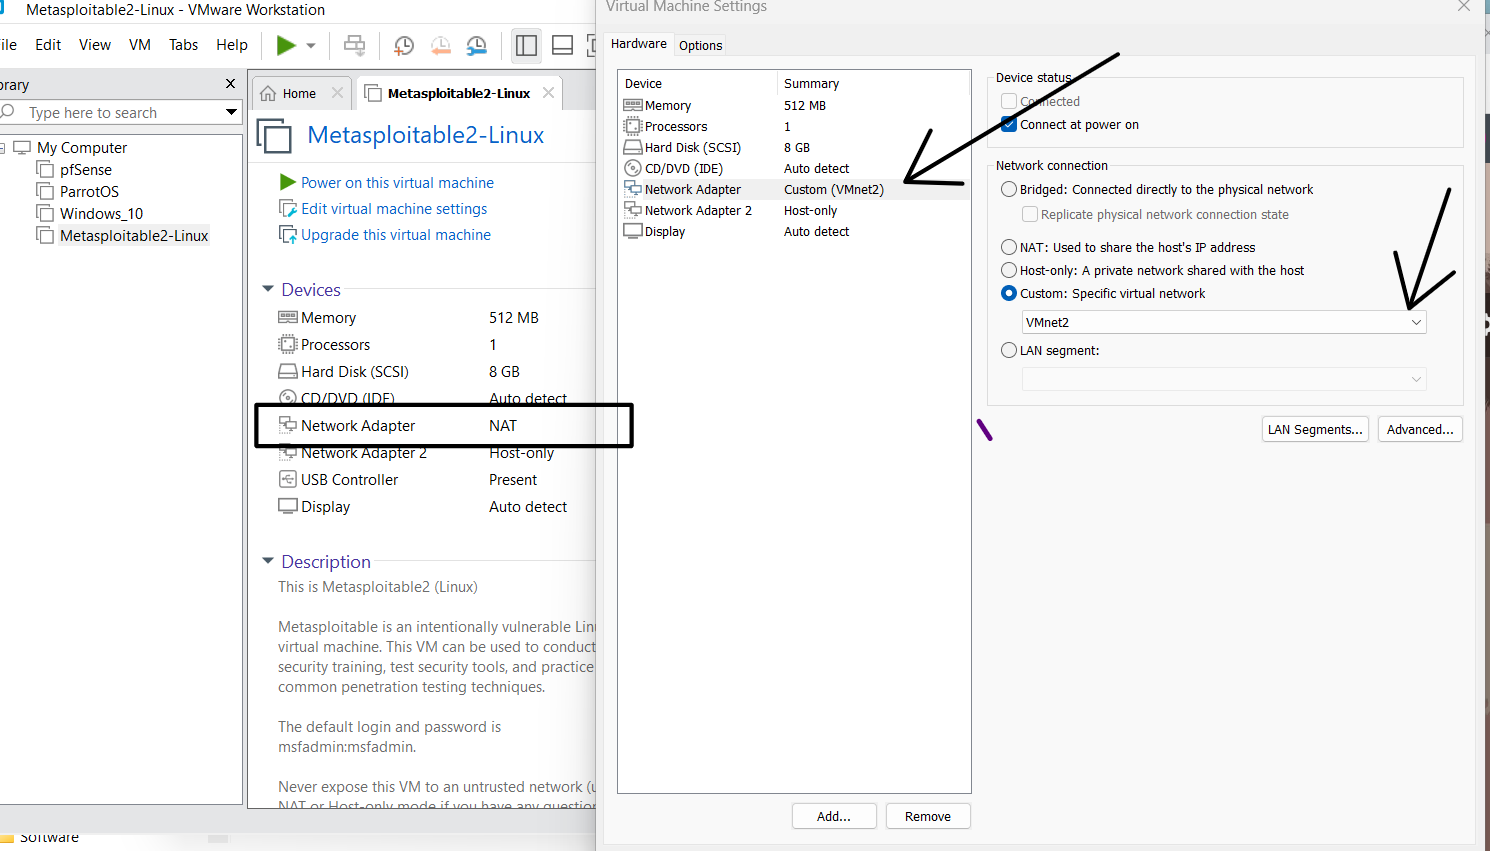Take a snapshot using the toolbar icon
Screen dimensions: 1490x851
click(404, 45)
